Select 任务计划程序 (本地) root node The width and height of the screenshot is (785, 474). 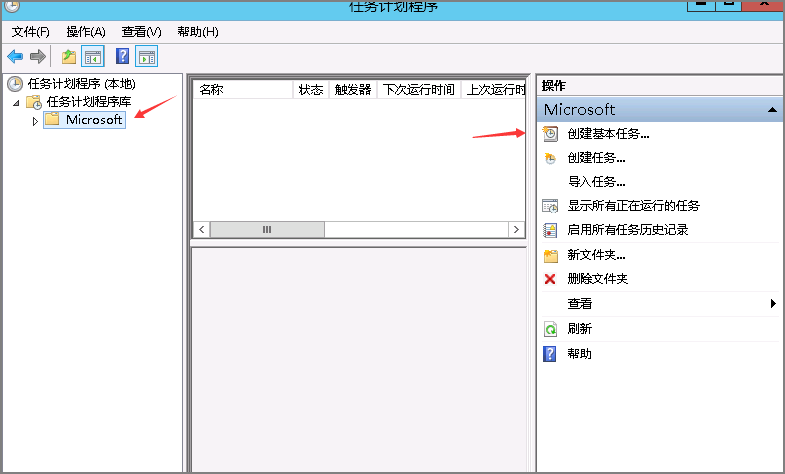tap(82, 84)
